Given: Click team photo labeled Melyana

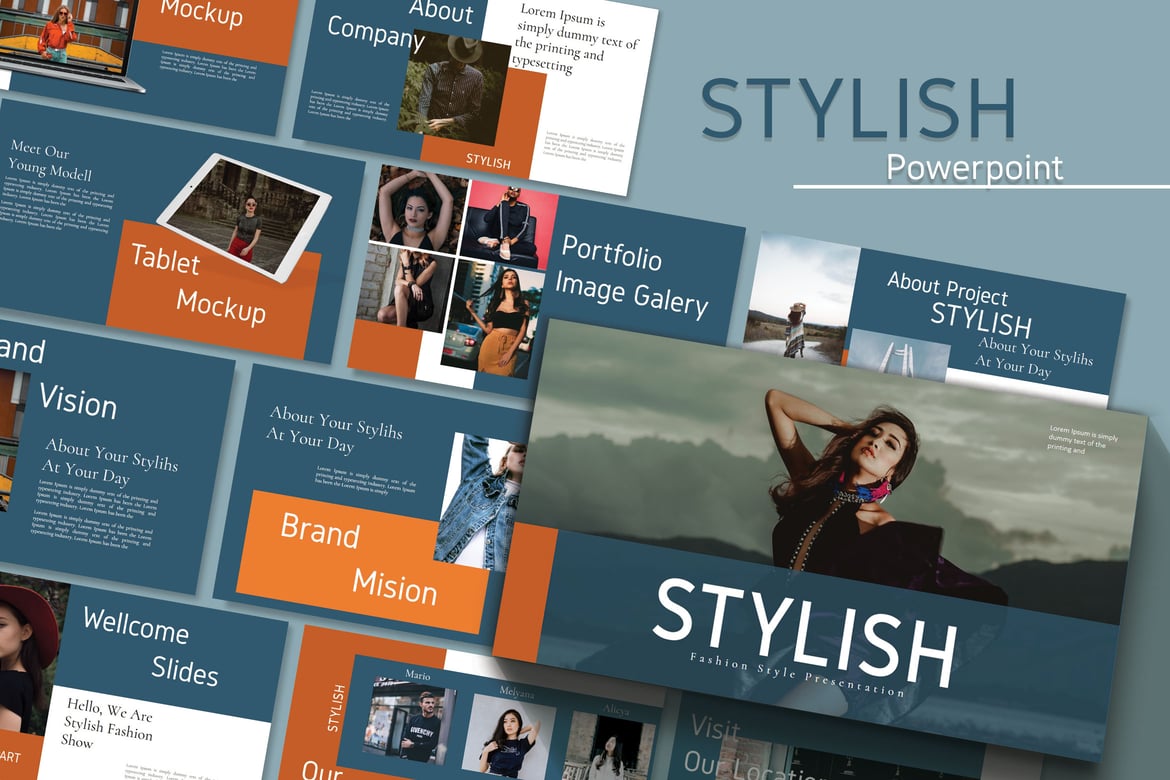Looking at the screenshot, I should pyautogui.click(x=507, y=737).
